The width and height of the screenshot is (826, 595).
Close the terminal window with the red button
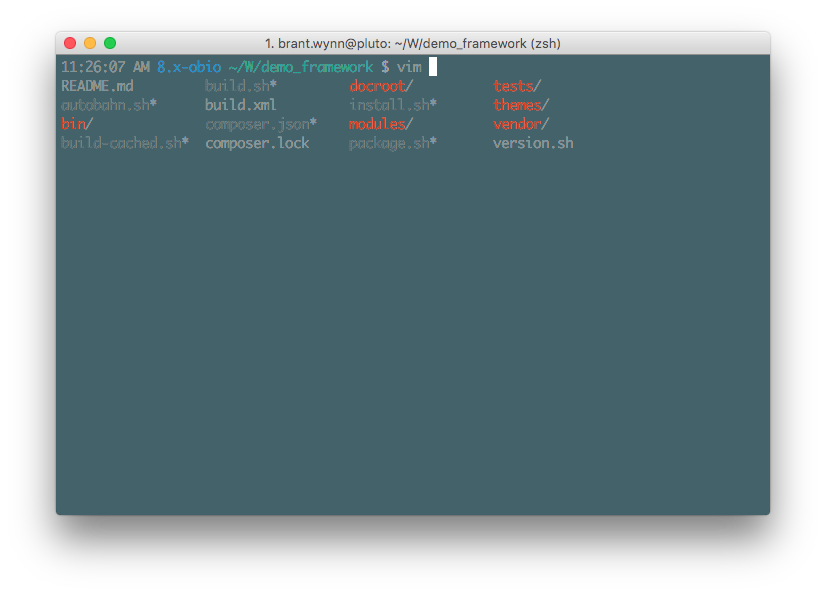pos(70,43)
